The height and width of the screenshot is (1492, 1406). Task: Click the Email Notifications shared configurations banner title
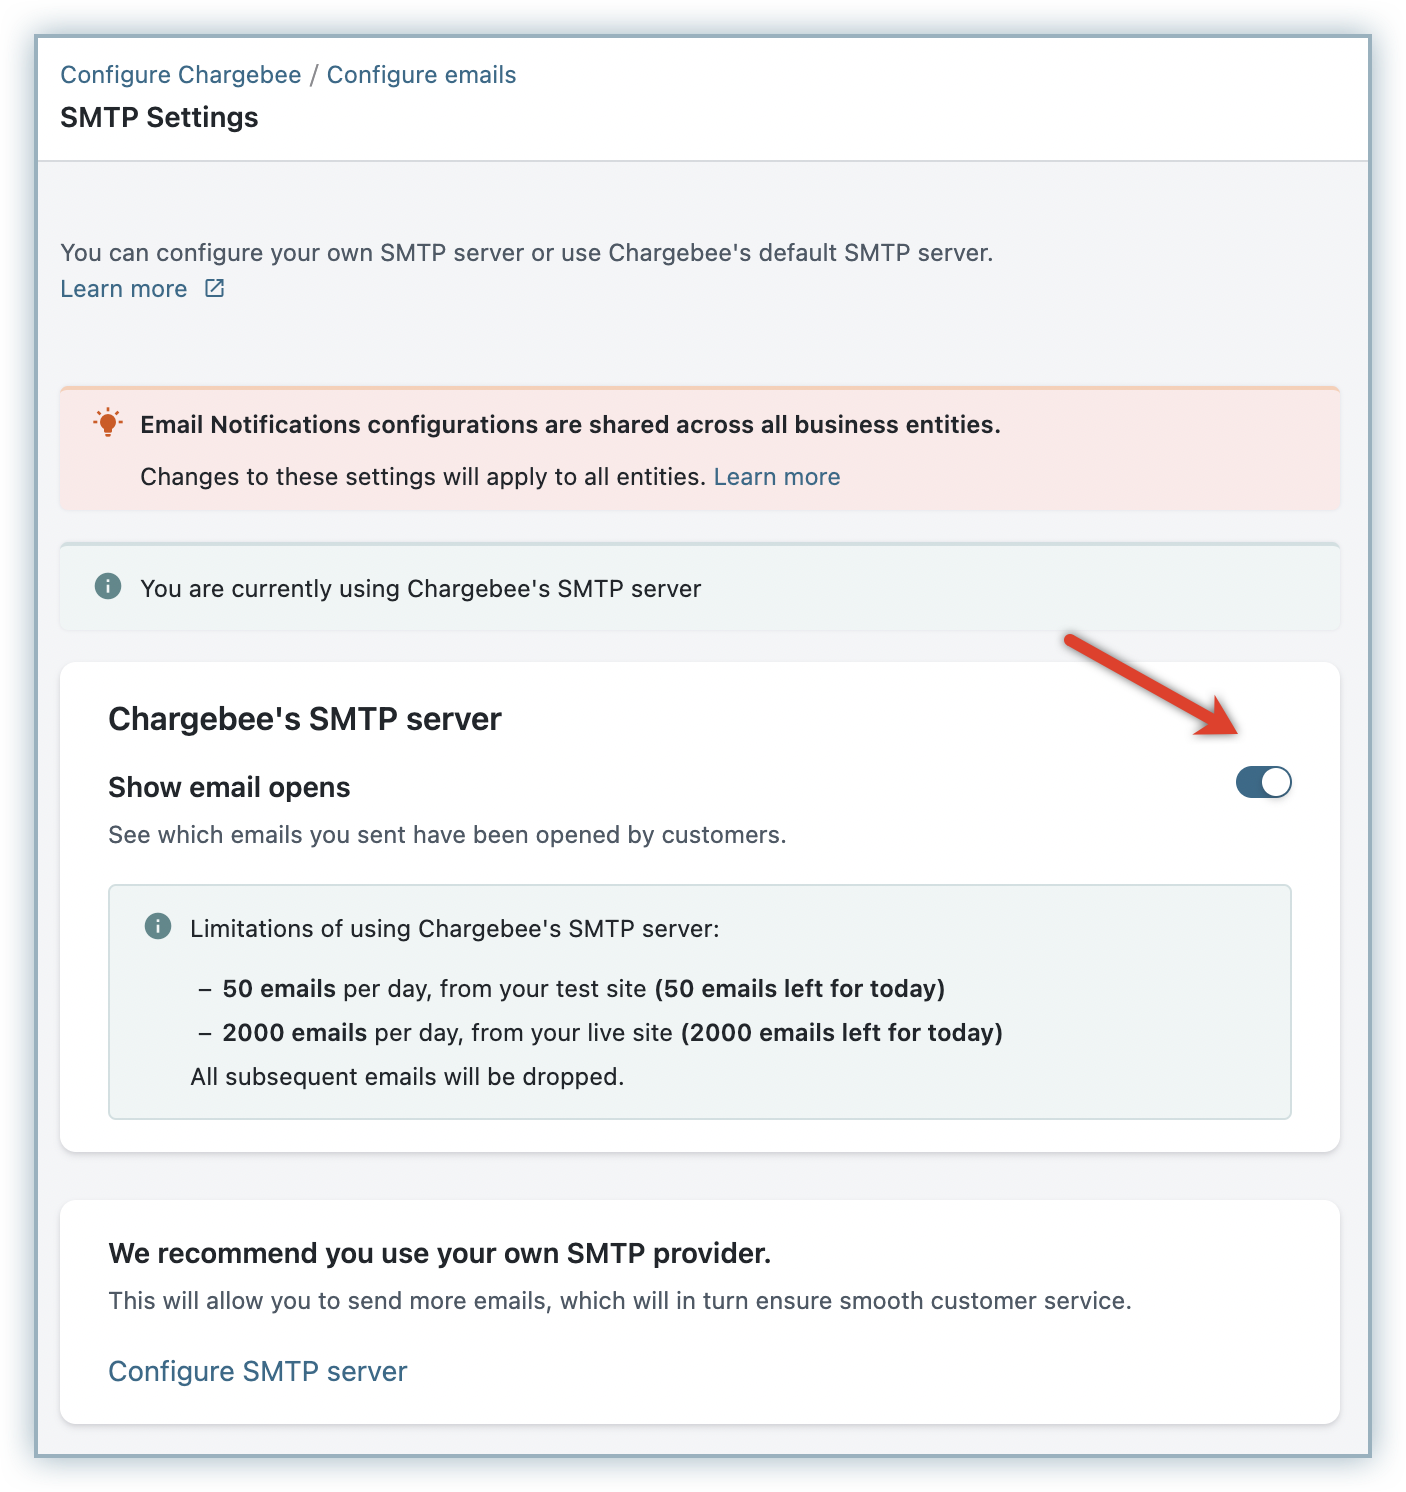pos(570,425)
